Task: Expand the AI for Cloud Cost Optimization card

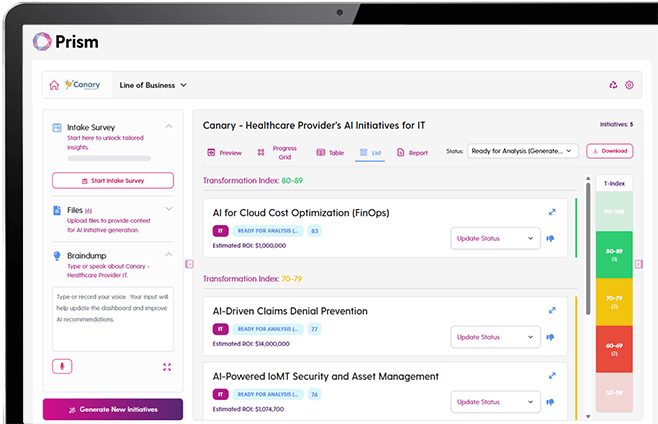Action: click(x=552, y=212)
